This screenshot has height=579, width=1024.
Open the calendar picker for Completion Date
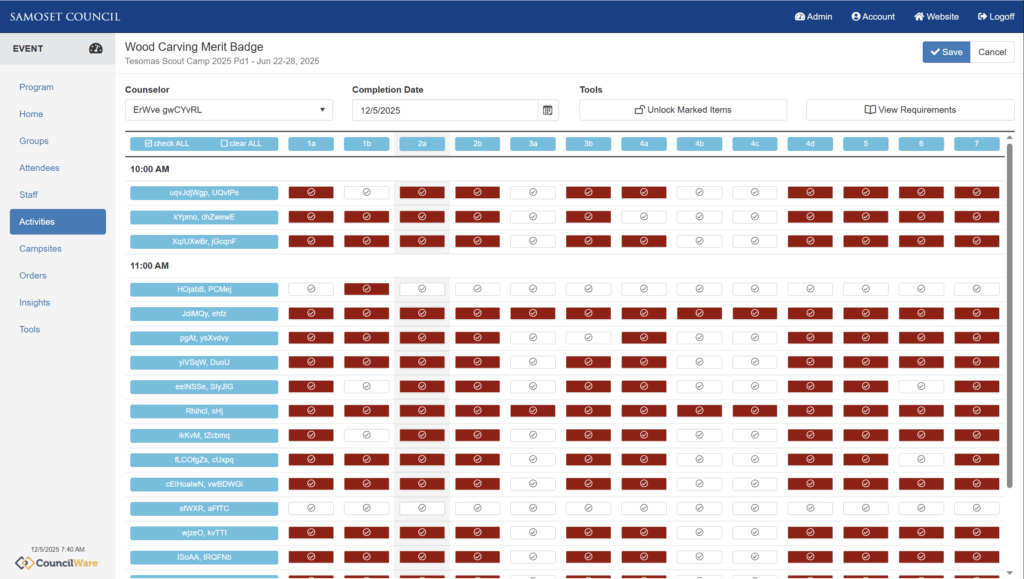pos(548,110)
